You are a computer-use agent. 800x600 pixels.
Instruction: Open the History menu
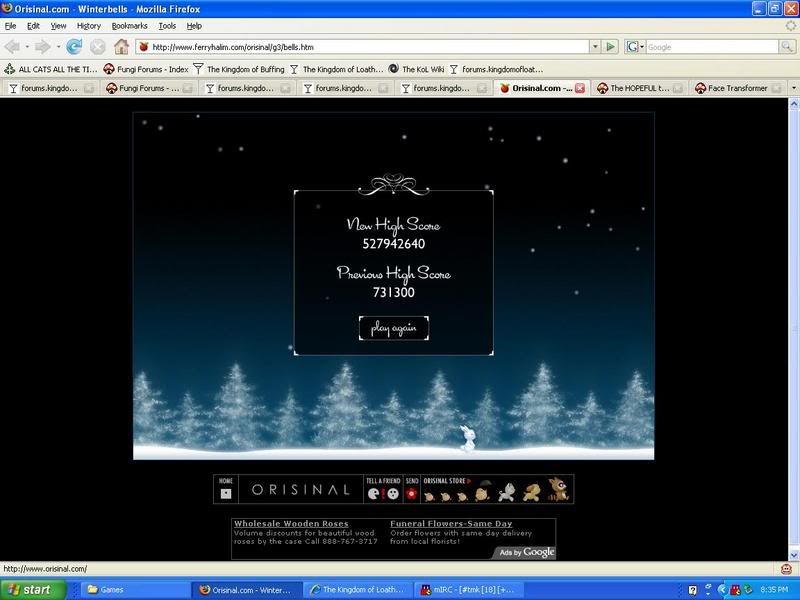pos(89,26)
